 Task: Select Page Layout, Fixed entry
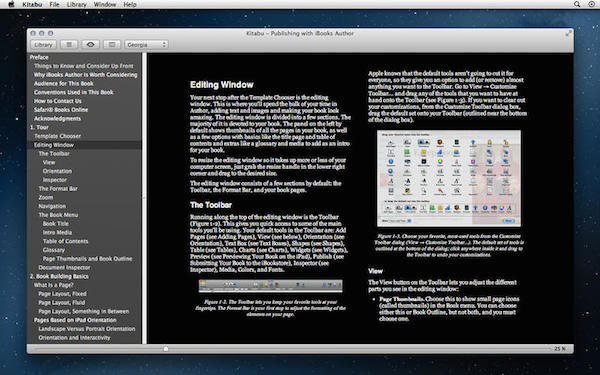point(62,294)
